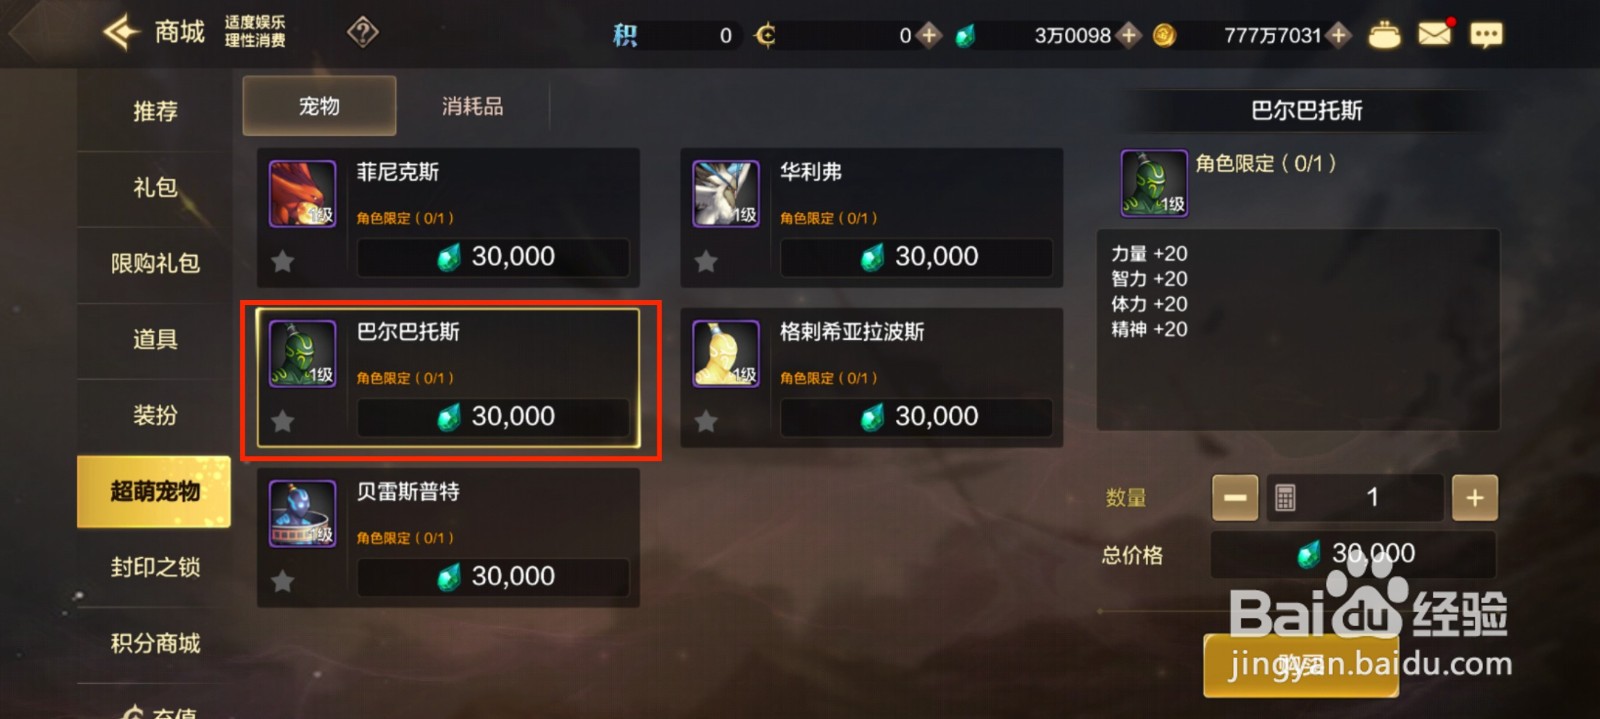1600x719 pixels.
Task: Add more gold coins with plus icon
Action: coord(1338,36)
